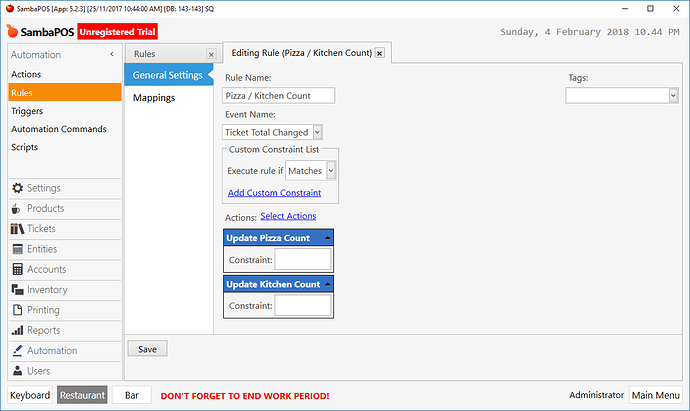The width and height of the screenshot is (690, 411).
Task: Click the Tickets books icon
Action: 17,229
